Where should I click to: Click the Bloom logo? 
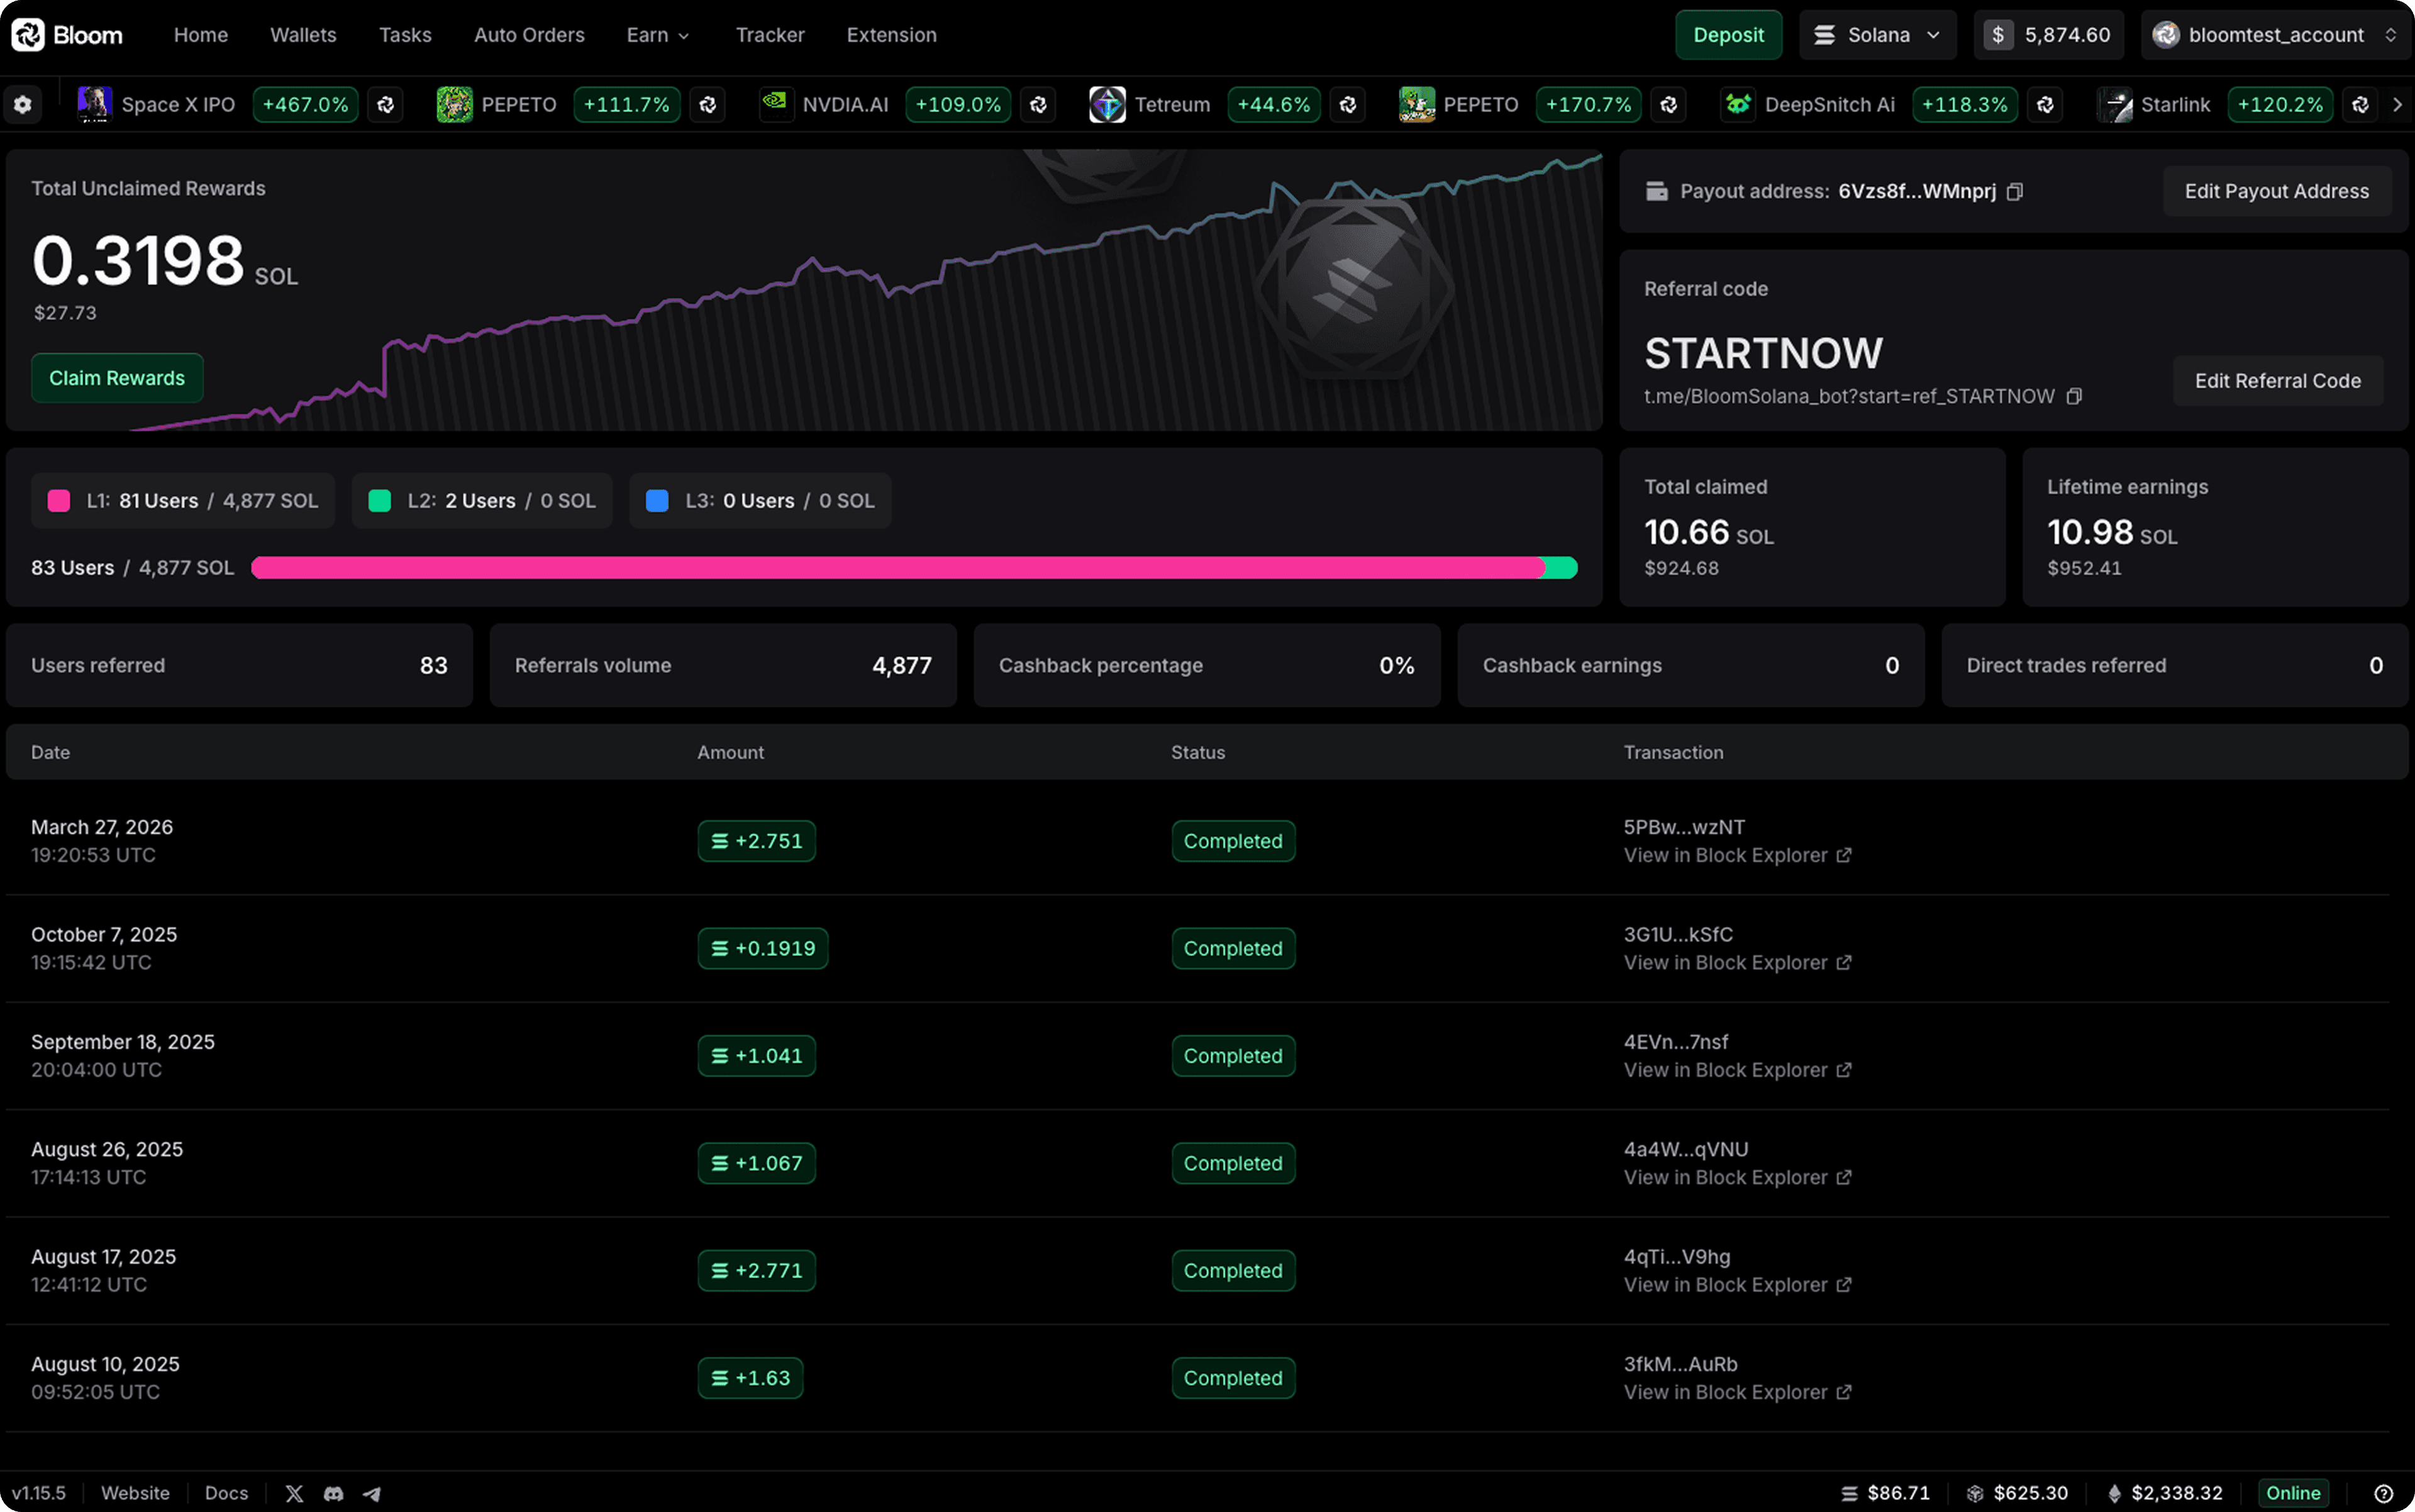click(67, 35)
